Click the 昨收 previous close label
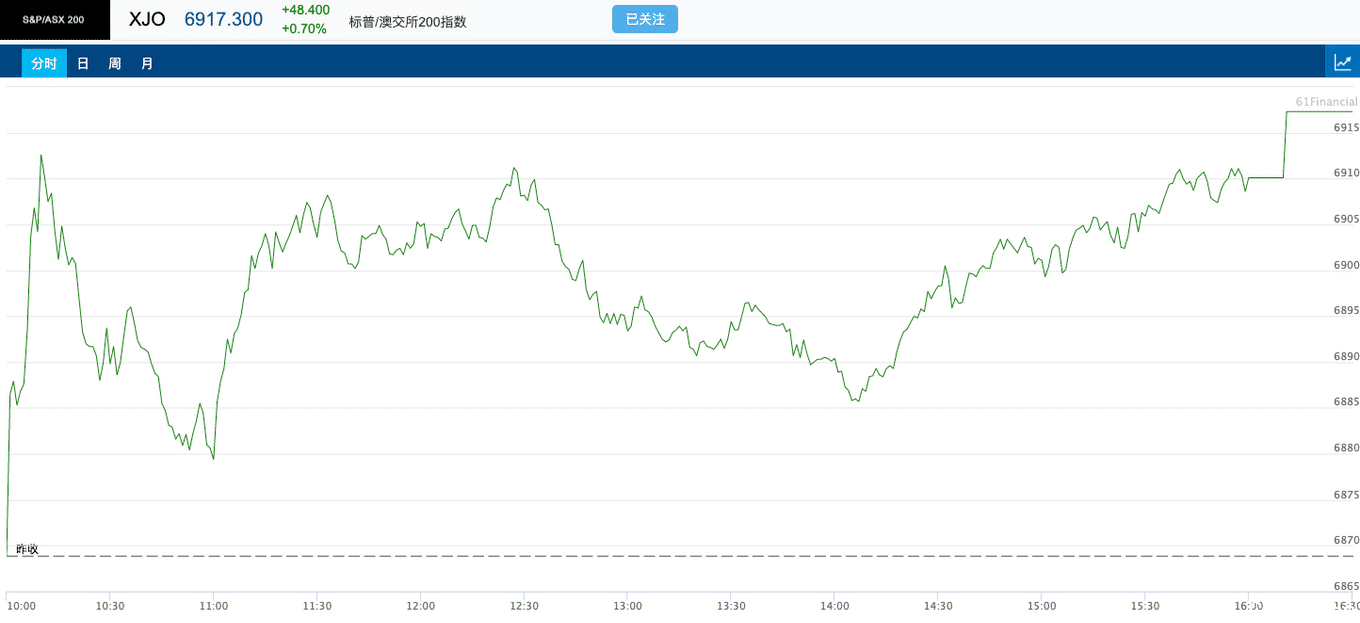 click(x=27, y=549)
